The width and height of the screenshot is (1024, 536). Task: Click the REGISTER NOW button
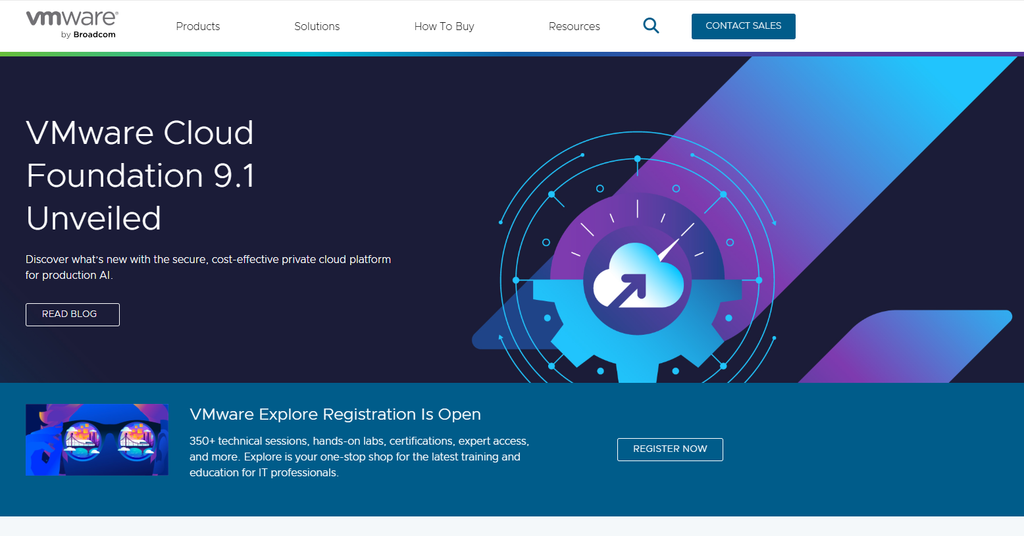670,449
